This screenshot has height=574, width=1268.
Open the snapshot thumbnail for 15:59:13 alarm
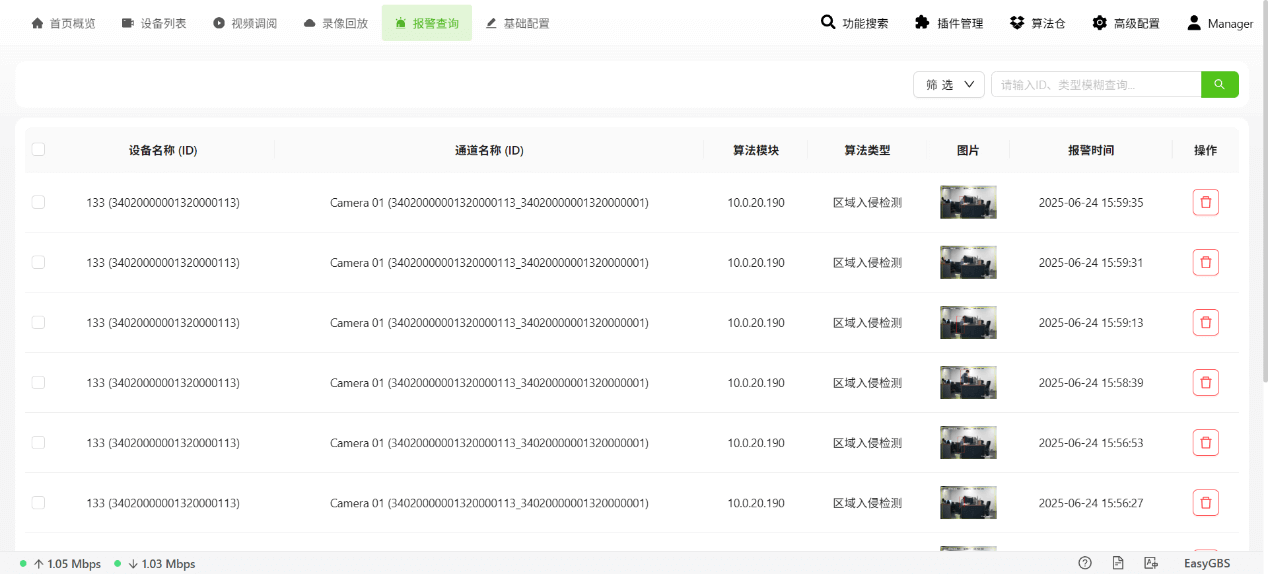coord(968,322)
